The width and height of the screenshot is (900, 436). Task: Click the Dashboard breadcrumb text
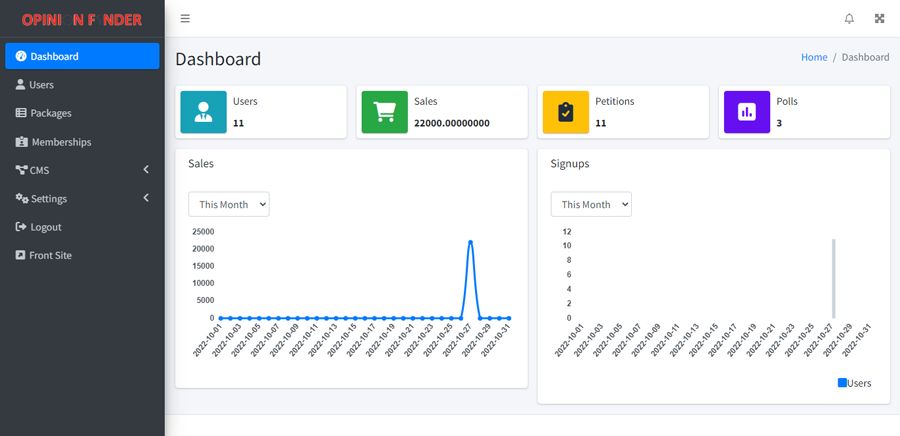866,57
